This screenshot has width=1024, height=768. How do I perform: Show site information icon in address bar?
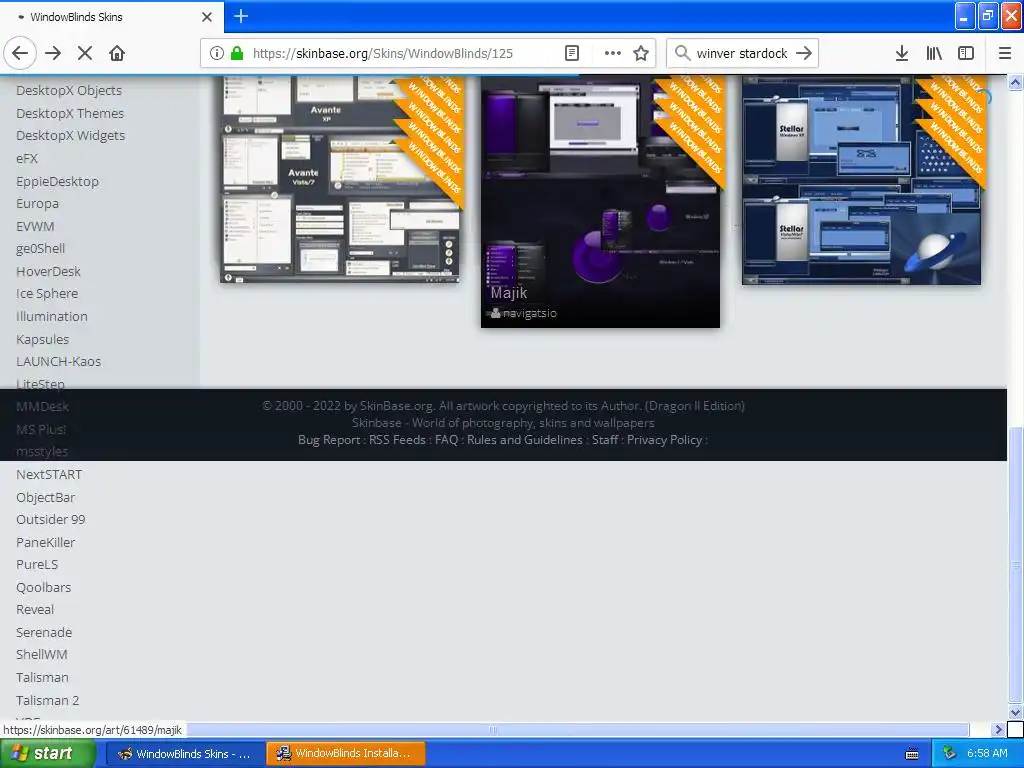click(x=216, y=54)
